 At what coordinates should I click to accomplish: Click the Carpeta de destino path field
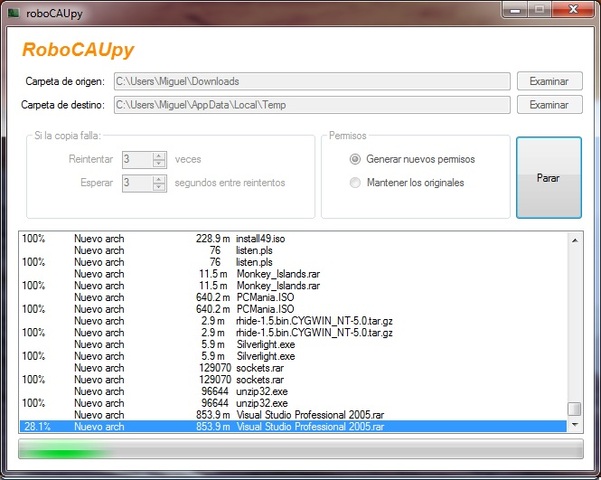(x=312, y=105)
